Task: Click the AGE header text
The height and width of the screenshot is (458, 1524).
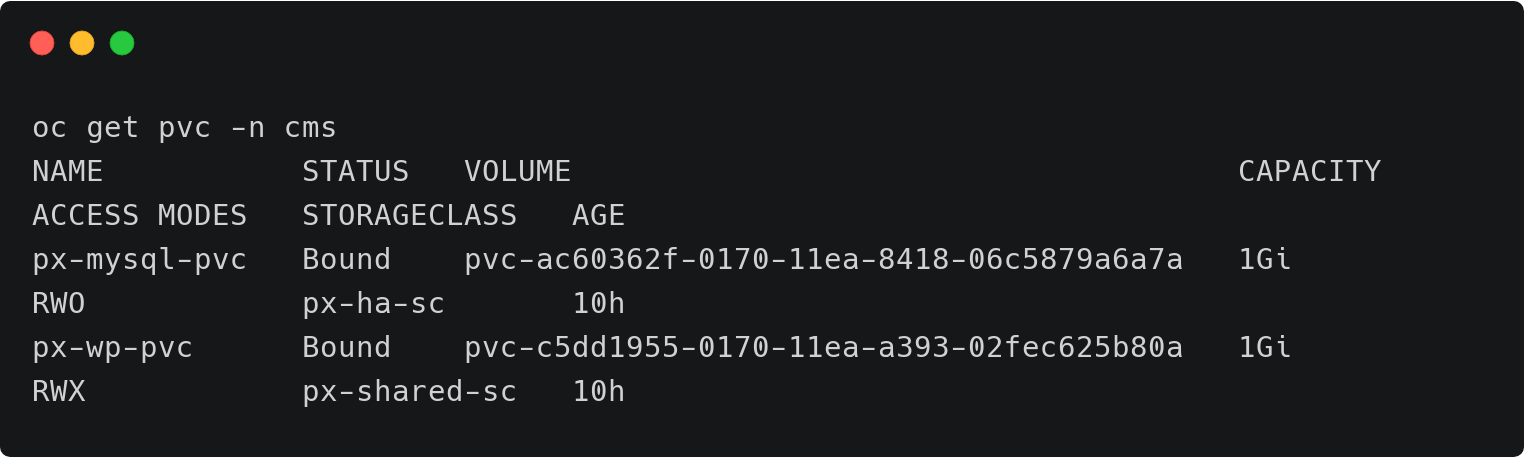Action: tap(598, 216)
